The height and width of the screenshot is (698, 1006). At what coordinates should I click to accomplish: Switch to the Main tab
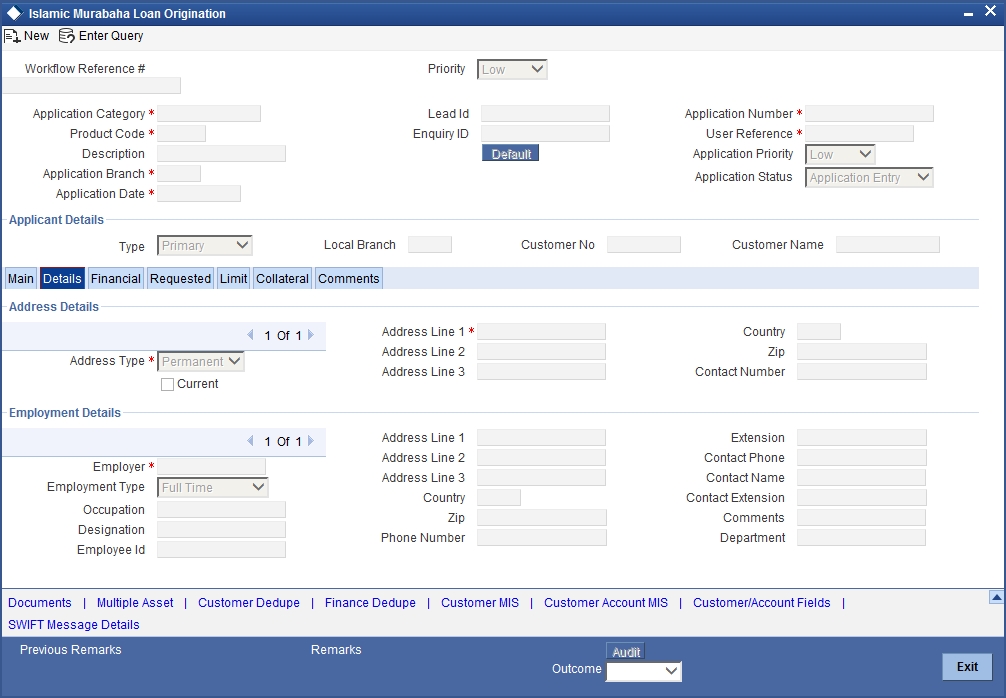point(21,278)
